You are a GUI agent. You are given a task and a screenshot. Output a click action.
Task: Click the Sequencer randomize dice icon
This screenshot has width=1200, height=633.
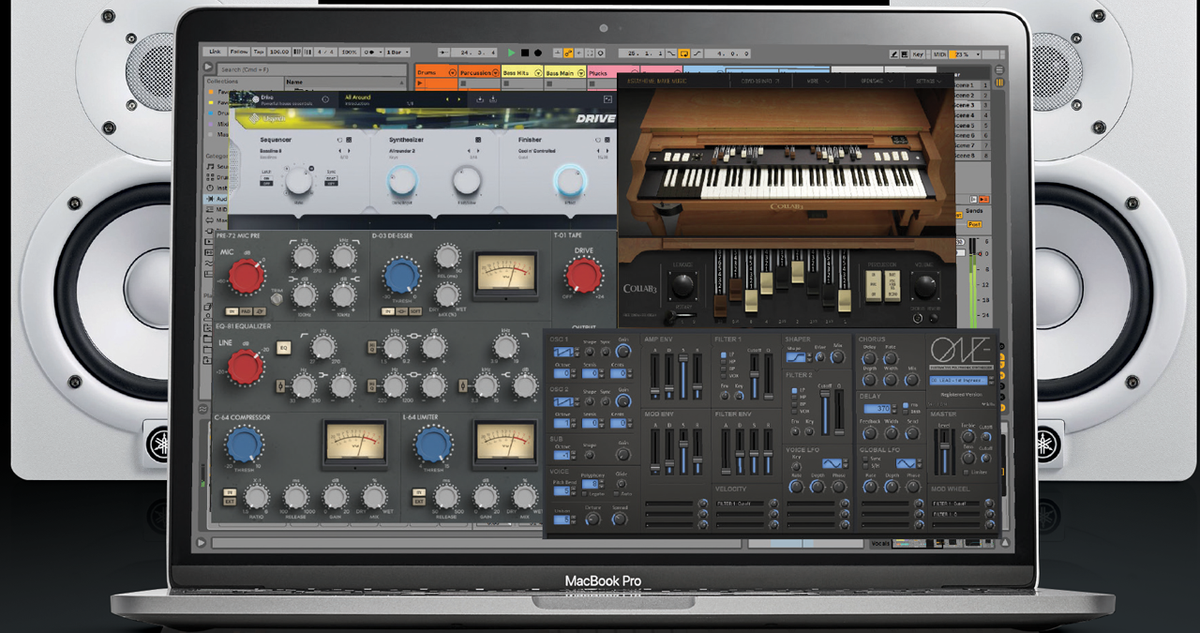(x=349, y=140)
